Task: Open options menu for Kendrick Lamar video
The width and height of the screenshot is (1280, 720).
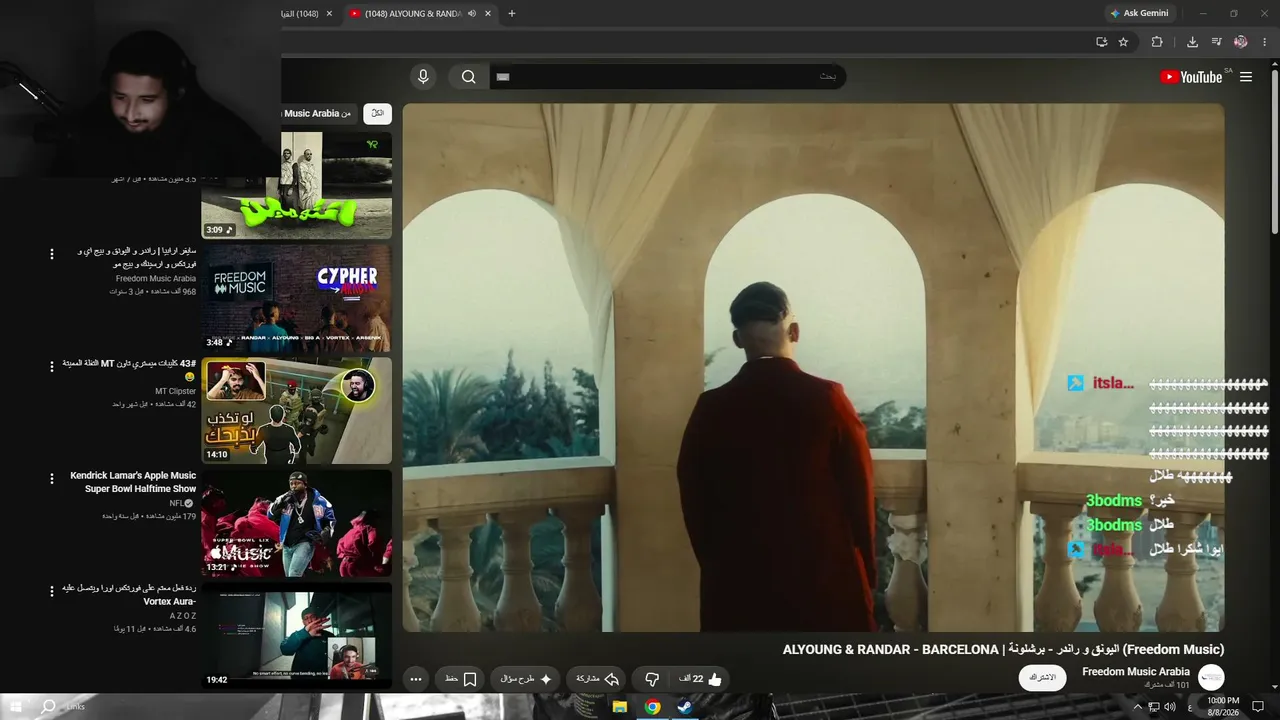Action: [52, 479]
